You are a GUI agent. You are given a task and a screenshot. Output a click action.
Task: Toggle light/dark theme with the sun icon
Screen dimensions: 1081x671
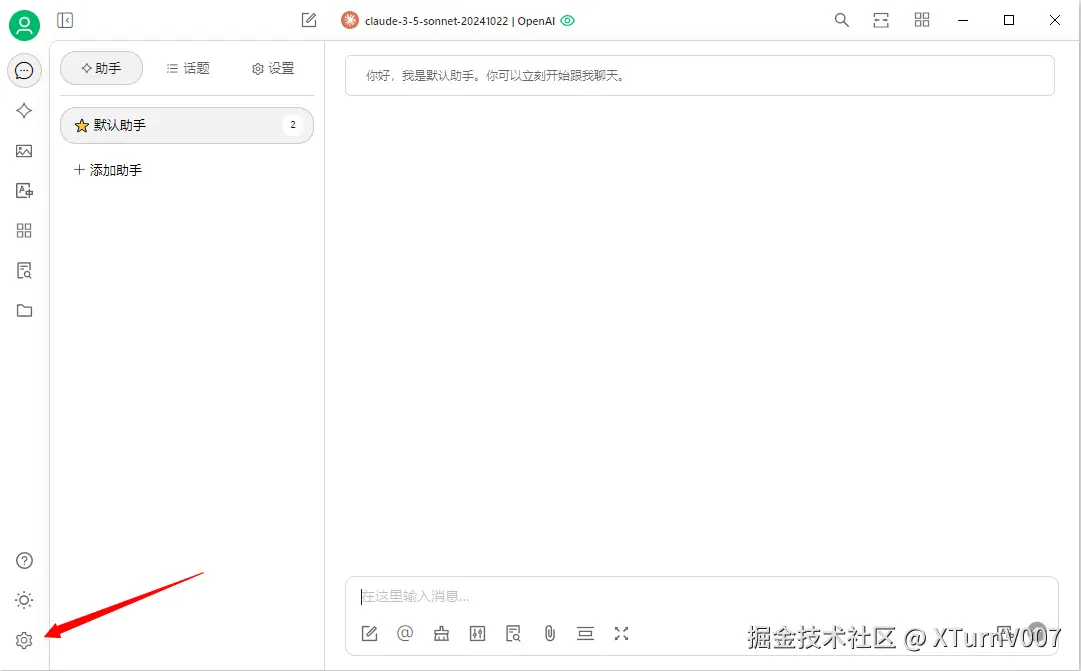tap(24, 600)
